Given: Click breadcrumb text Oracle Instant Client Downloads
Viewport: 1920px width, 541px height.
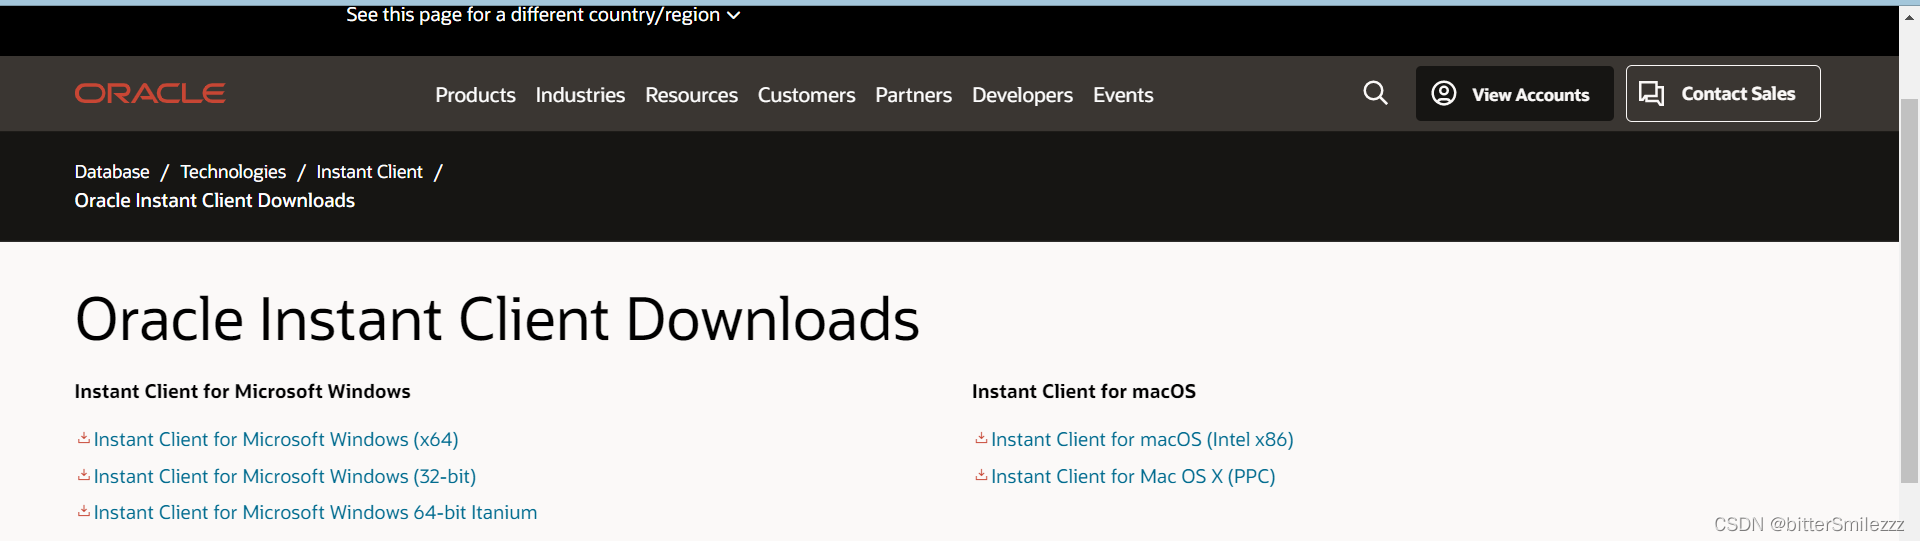Looking at the screenshot, I should click(x=215, y=200).
